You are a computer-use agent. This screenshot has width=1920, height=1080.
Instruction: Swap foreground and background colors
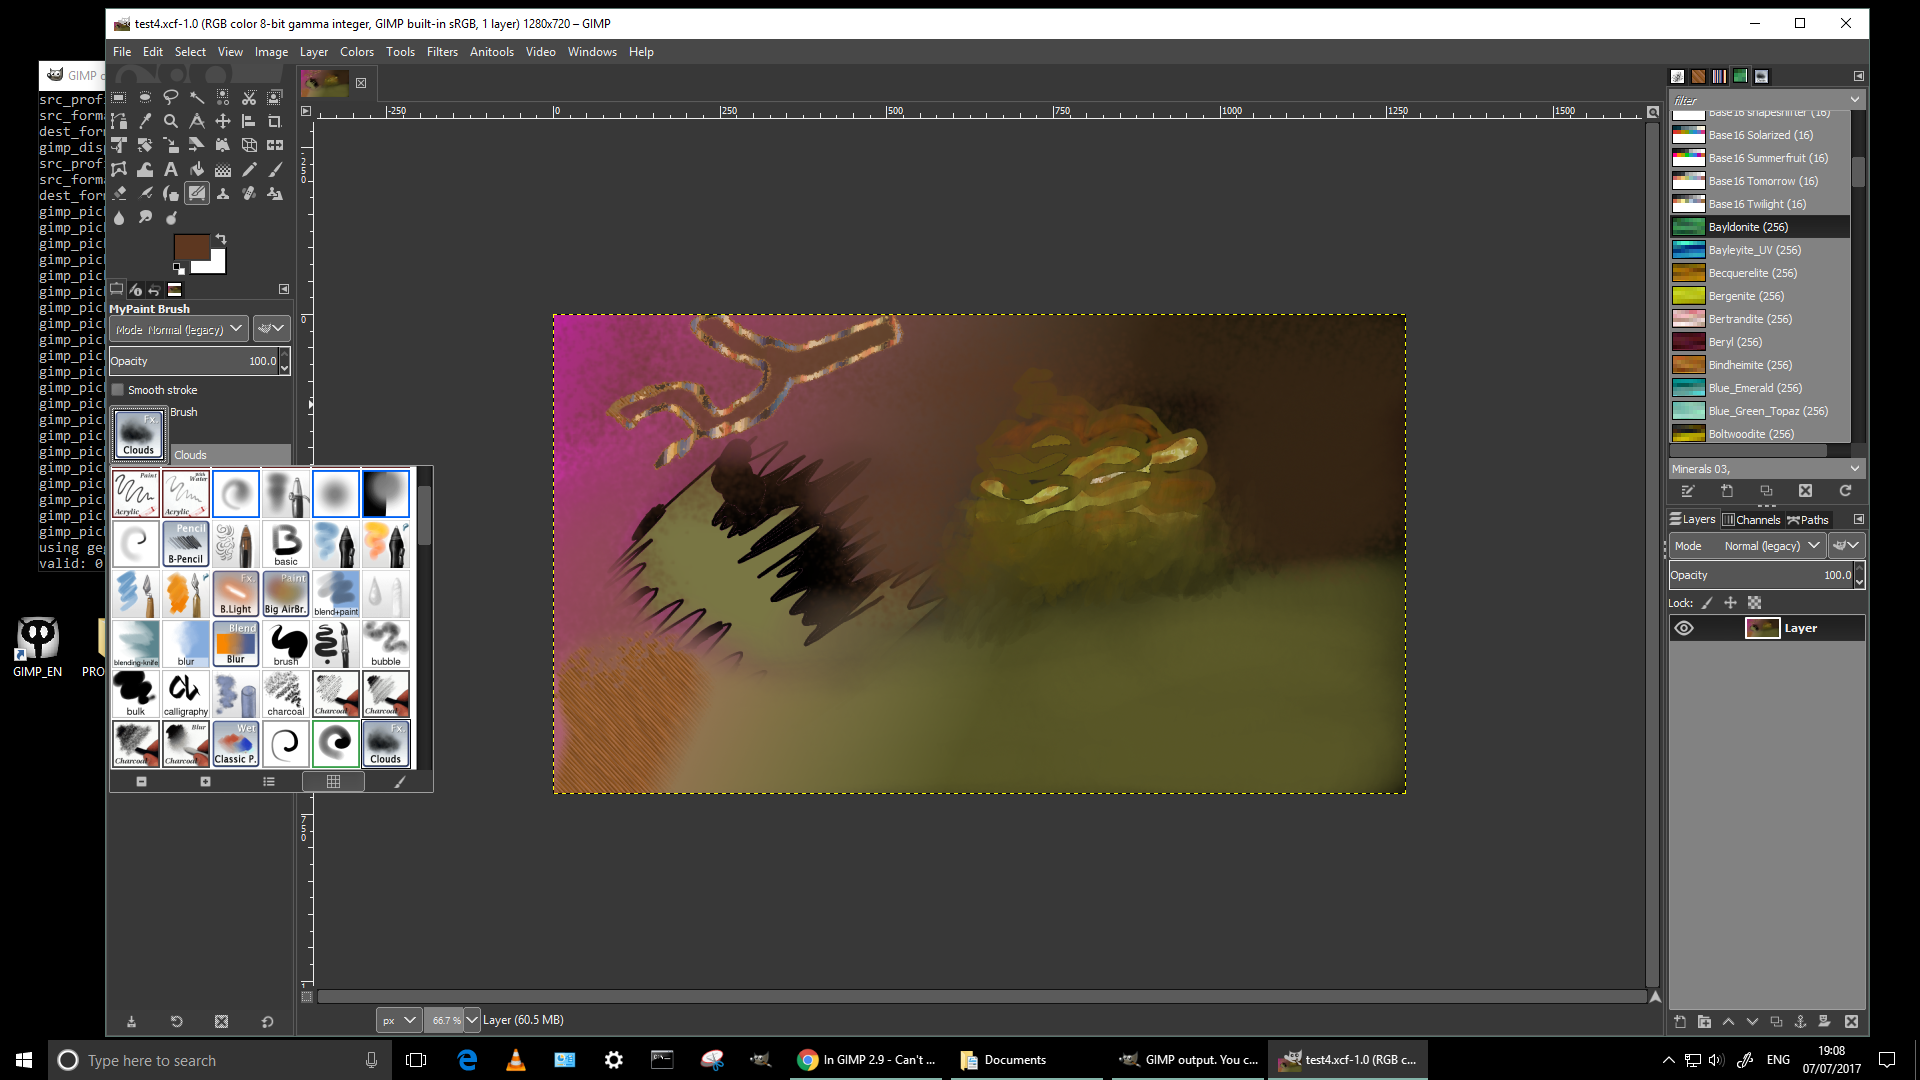pyautogui.click(x=221, y=239)
